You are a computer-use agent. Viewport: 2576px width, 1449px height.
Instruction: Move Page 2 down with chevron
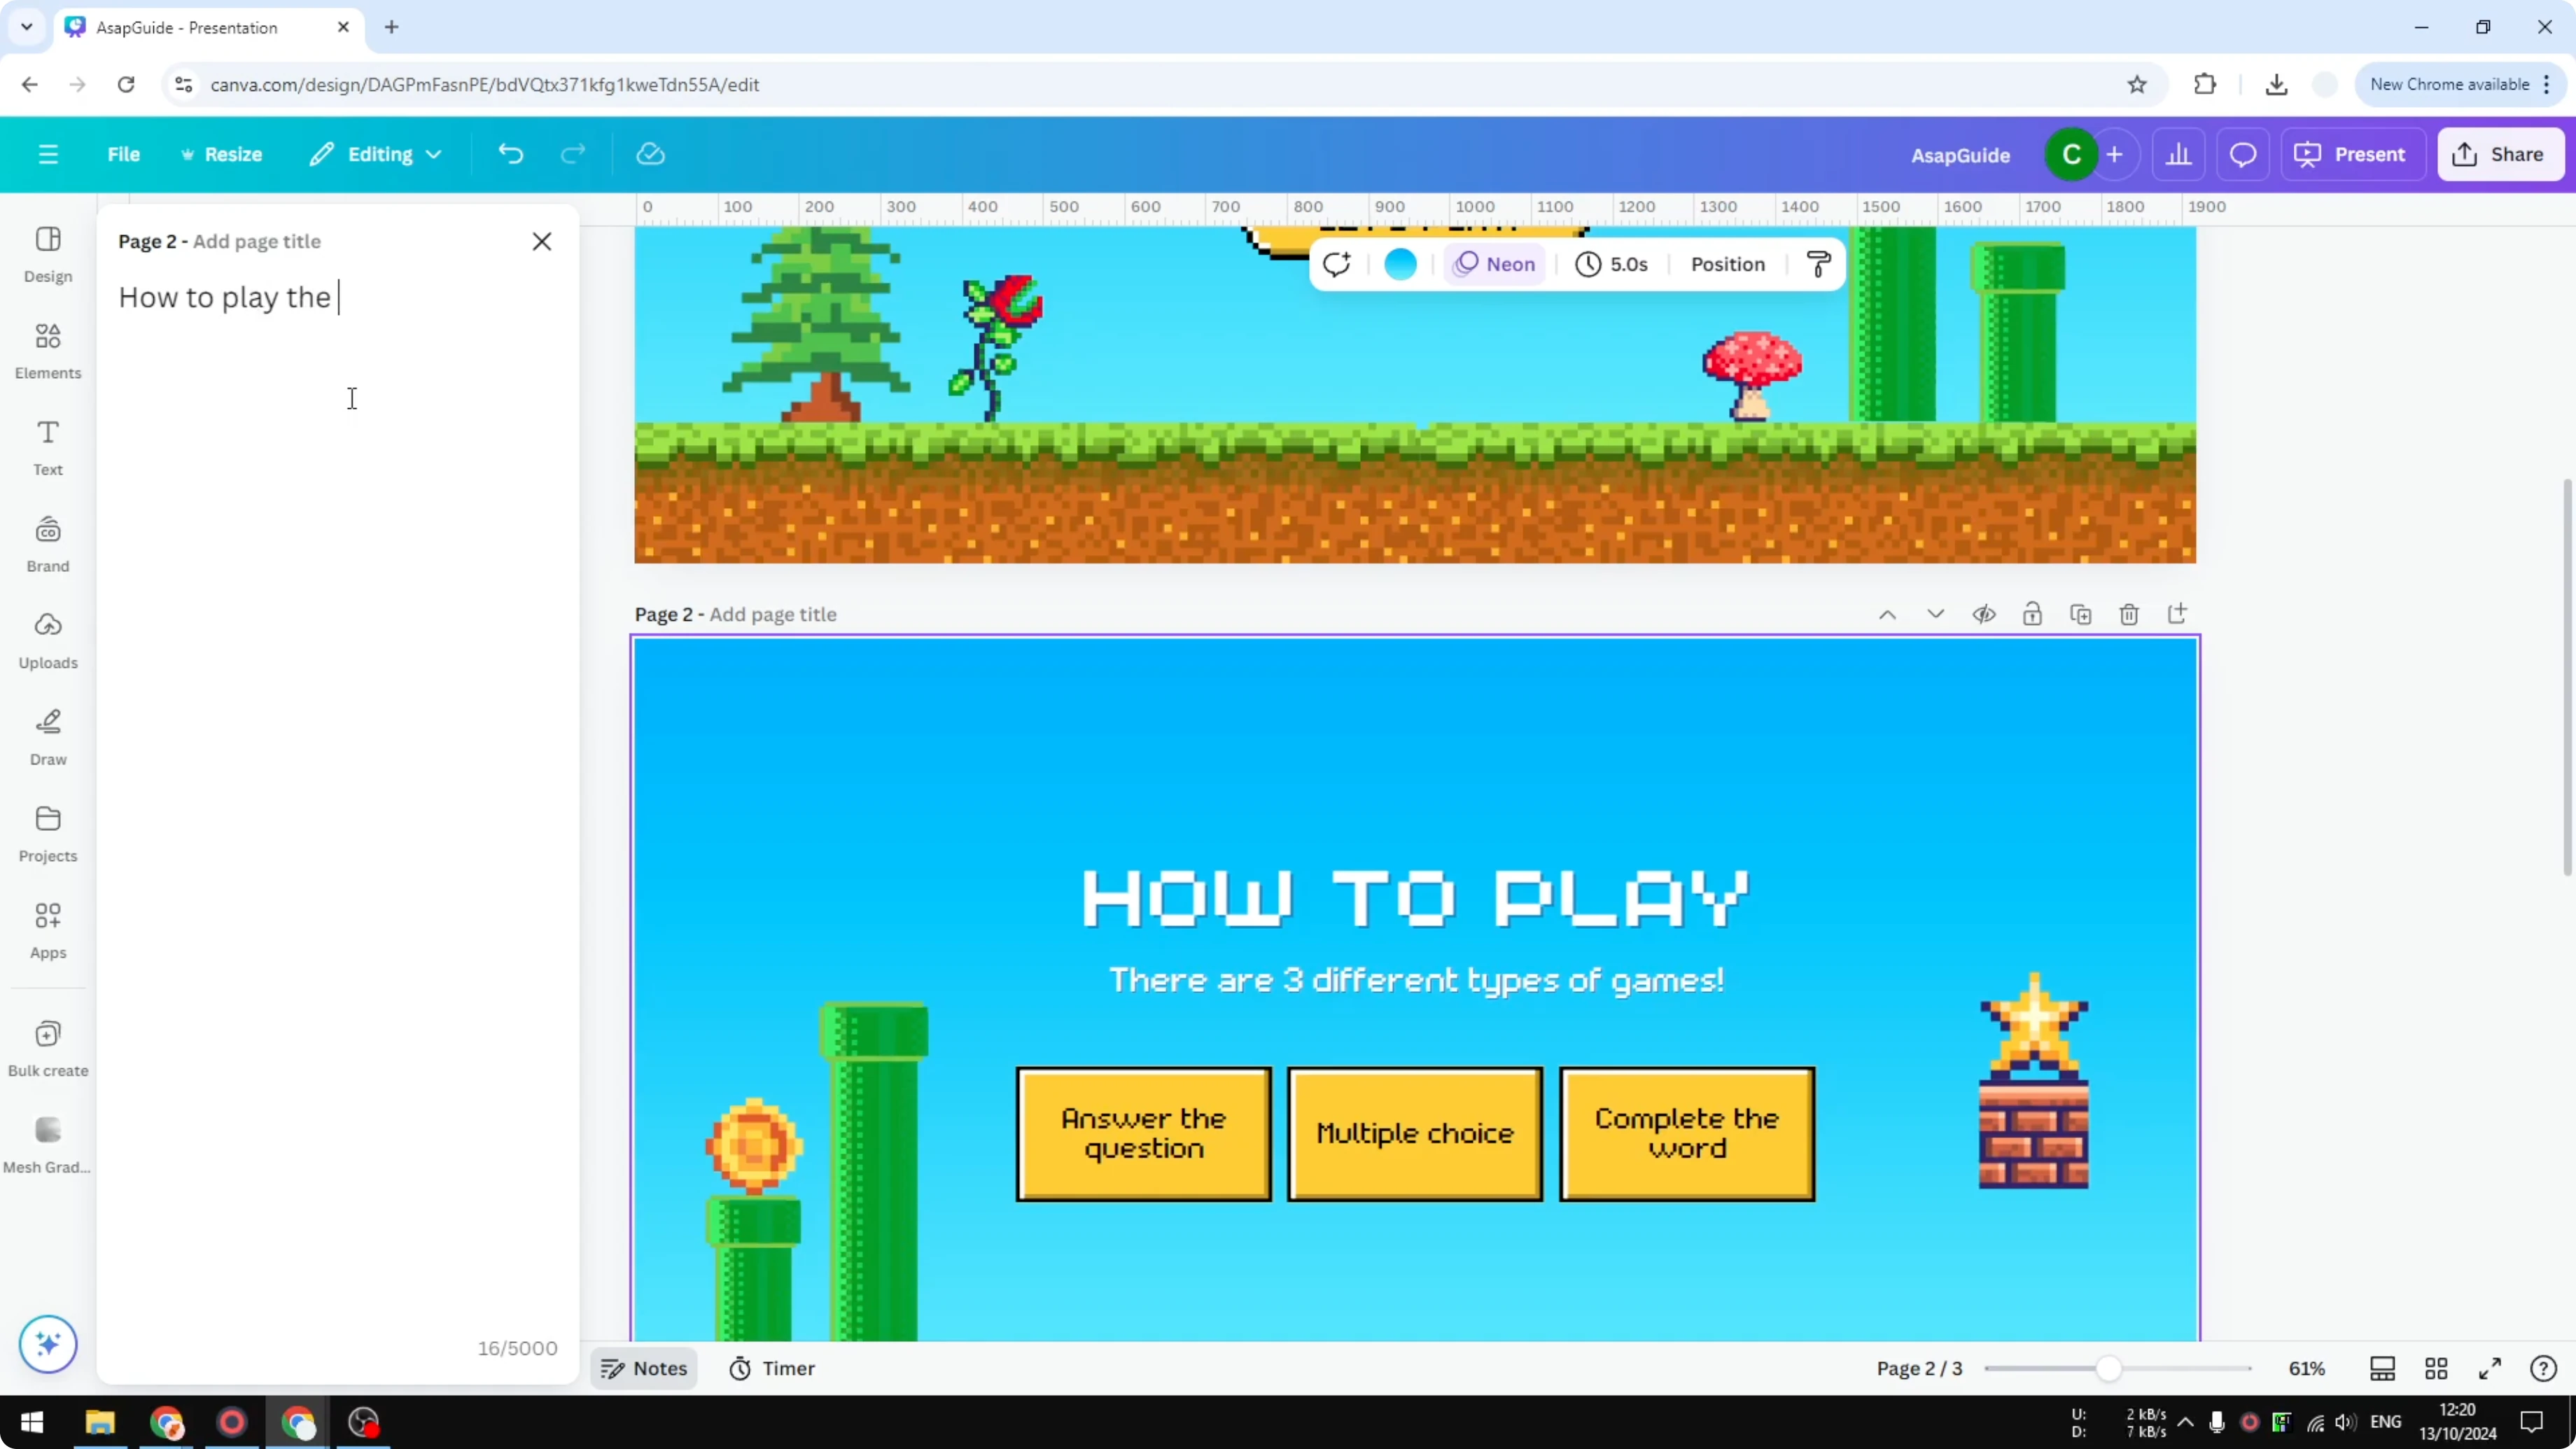[1936, 614]
